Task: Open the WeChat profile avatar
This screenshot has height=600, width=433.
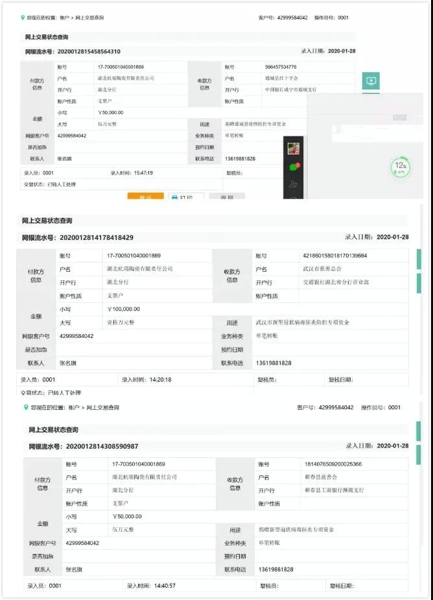Action: (293, 148)
